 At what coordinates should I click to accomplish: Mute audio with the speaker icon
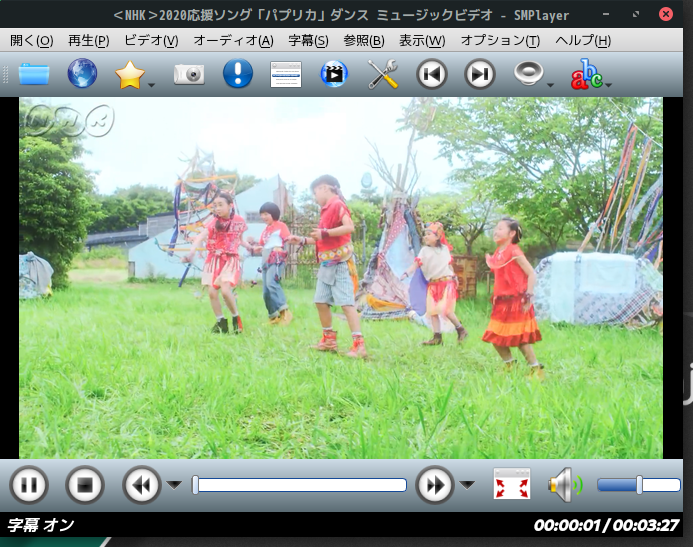coord(565,485)
